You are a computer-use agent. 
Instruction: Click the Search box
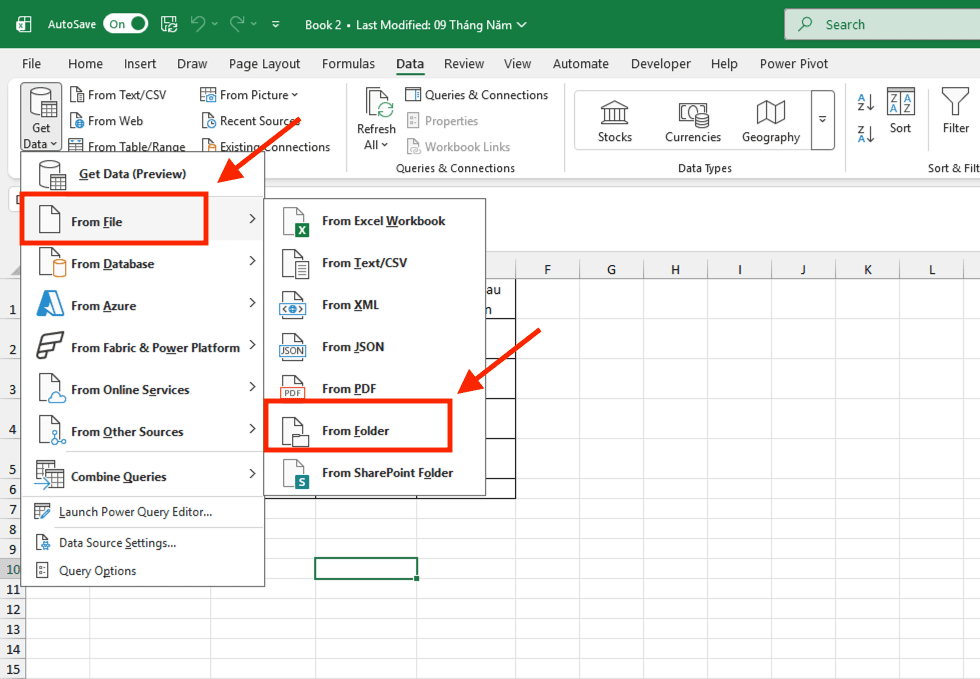(x=882, y=24)
